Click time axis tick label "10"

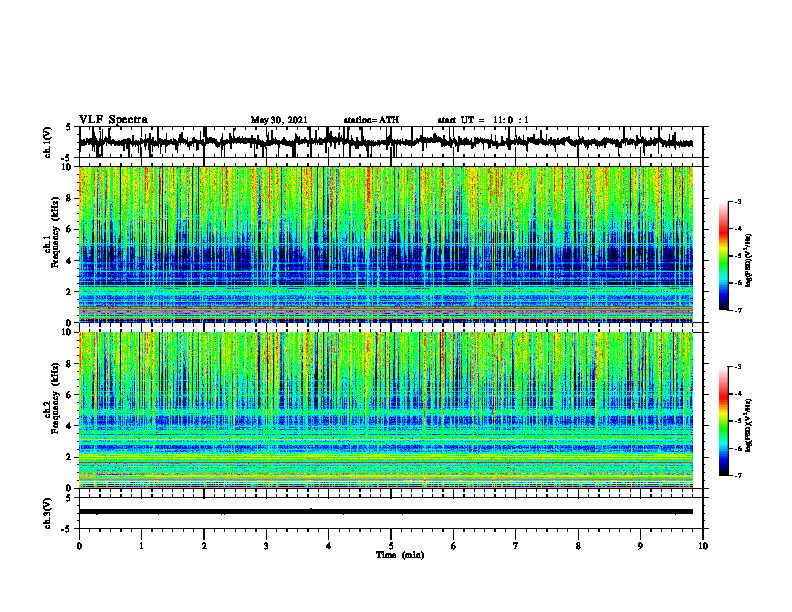tap(703, 546)
